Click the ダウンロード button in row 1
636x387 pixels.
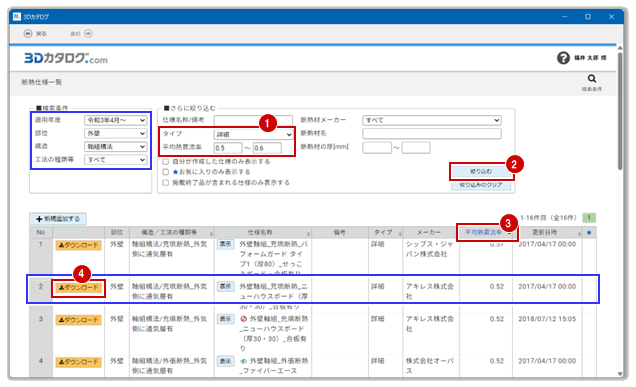click(x=78, y=245)
